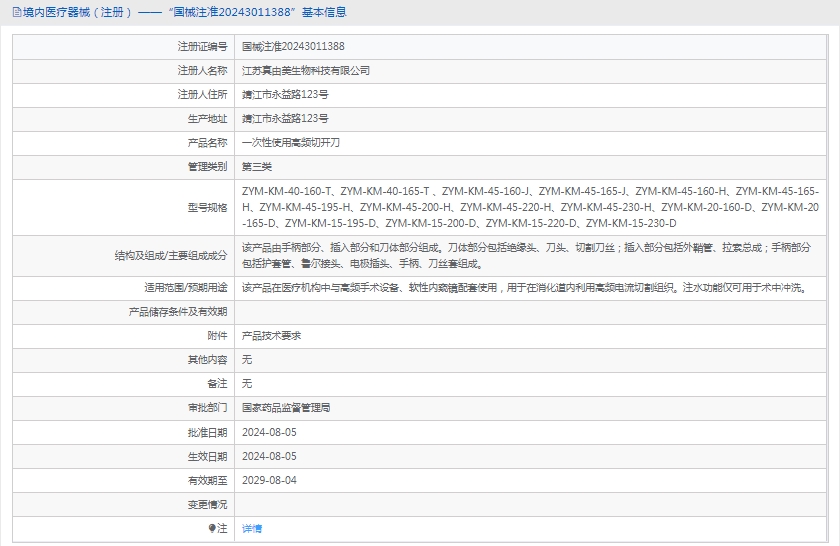Click the 产品储存条件及有效期 row label
Image resolution: width=840 pixels, height=546 pixels.
pyautogui.click(x=178, y=311)
